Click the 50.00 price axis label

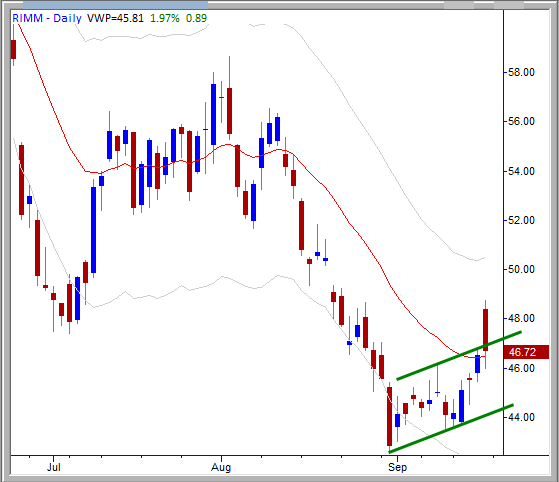521,270
